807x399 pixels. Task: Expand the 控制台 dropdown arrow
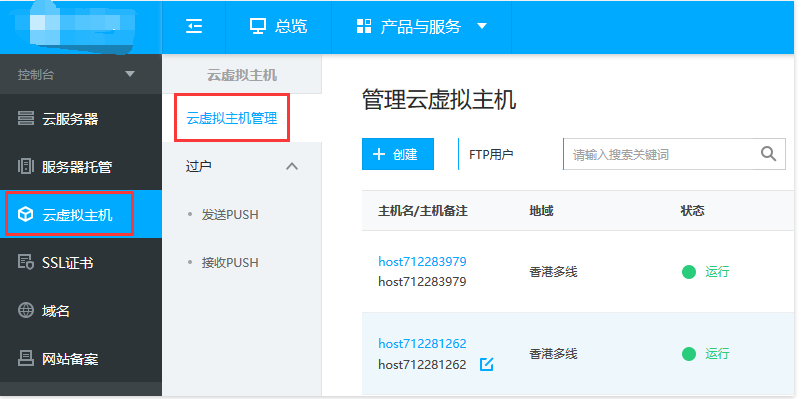(130, 75)
